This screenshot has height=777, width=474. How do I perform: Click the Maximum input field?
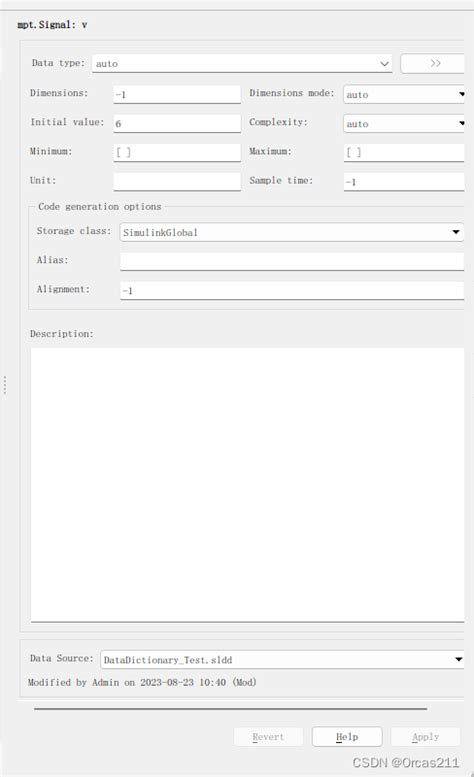pos(404,153)
